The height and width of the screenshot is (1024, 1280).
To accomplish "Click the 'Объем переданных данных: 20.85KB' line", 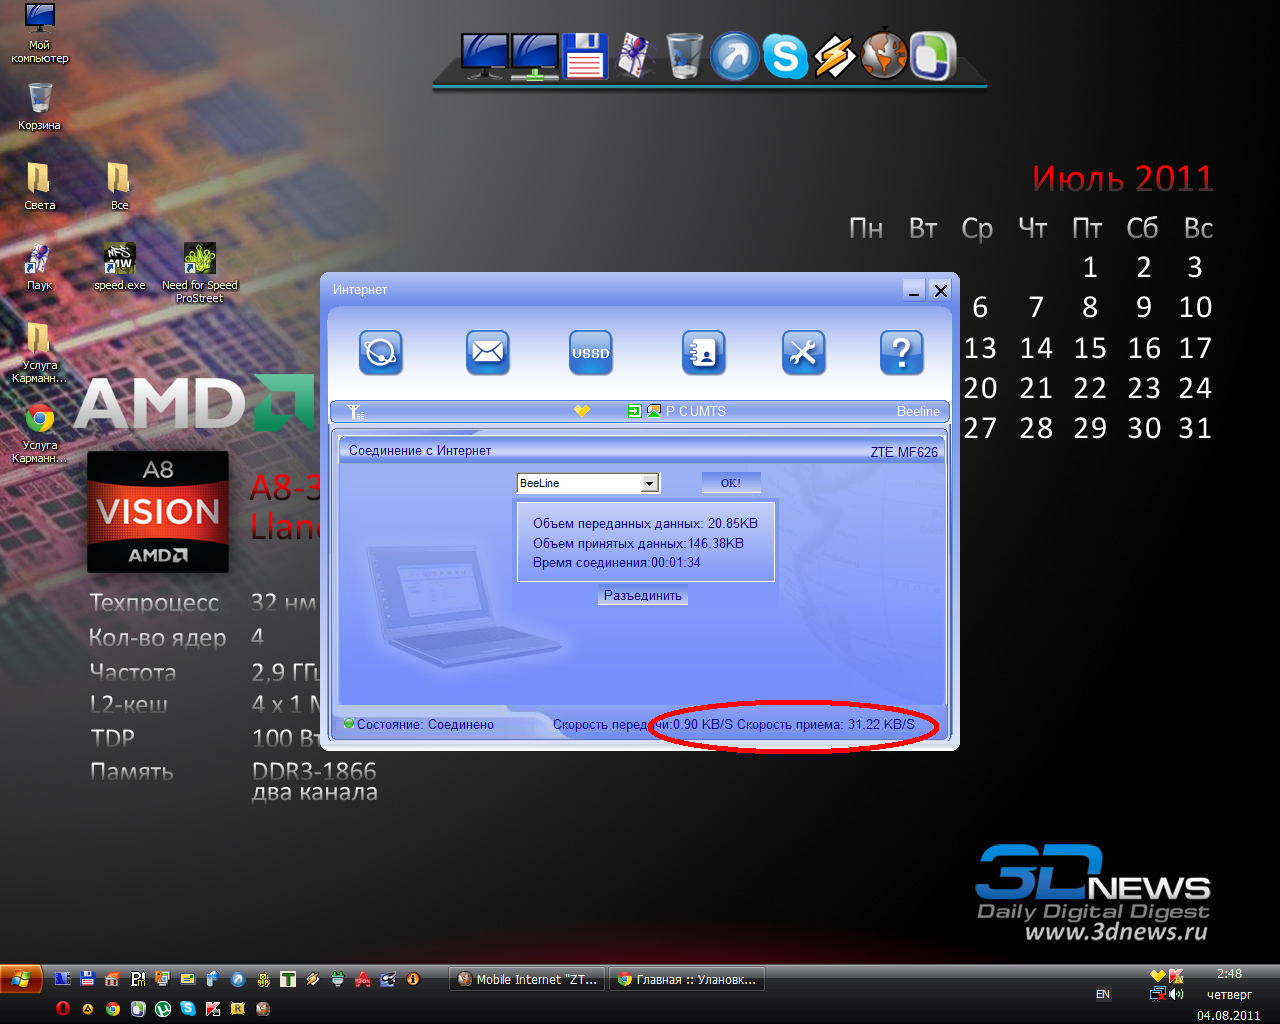I will [x=645, y=523].
